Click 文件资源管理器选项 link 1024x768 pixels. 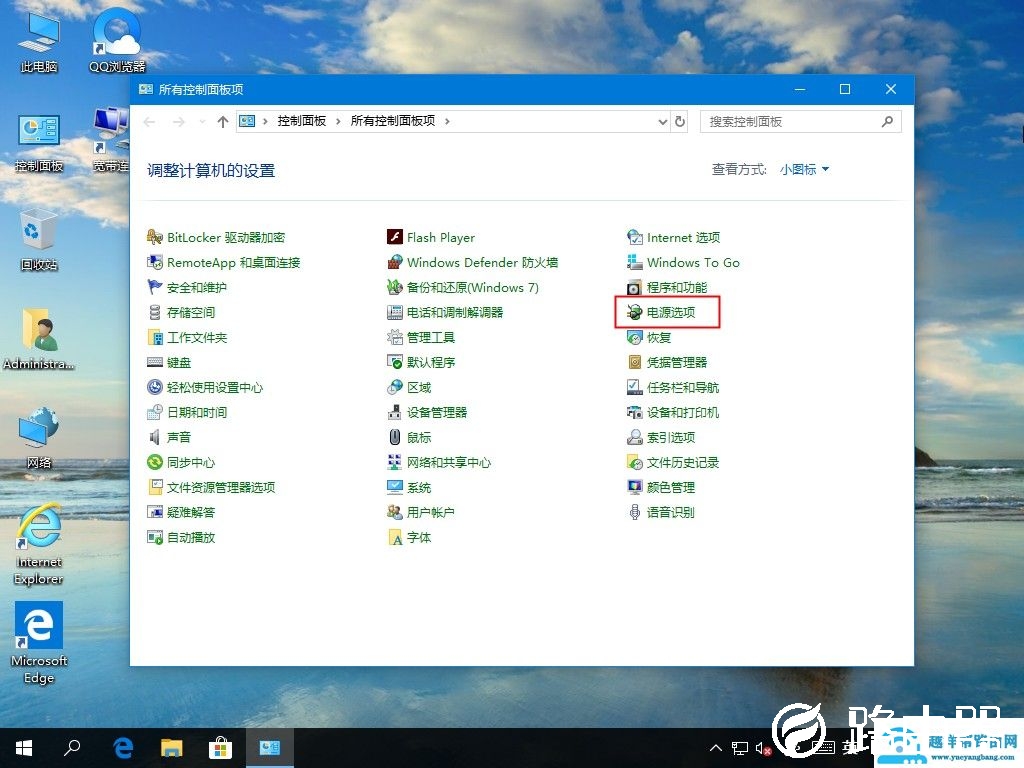[221, 487]
